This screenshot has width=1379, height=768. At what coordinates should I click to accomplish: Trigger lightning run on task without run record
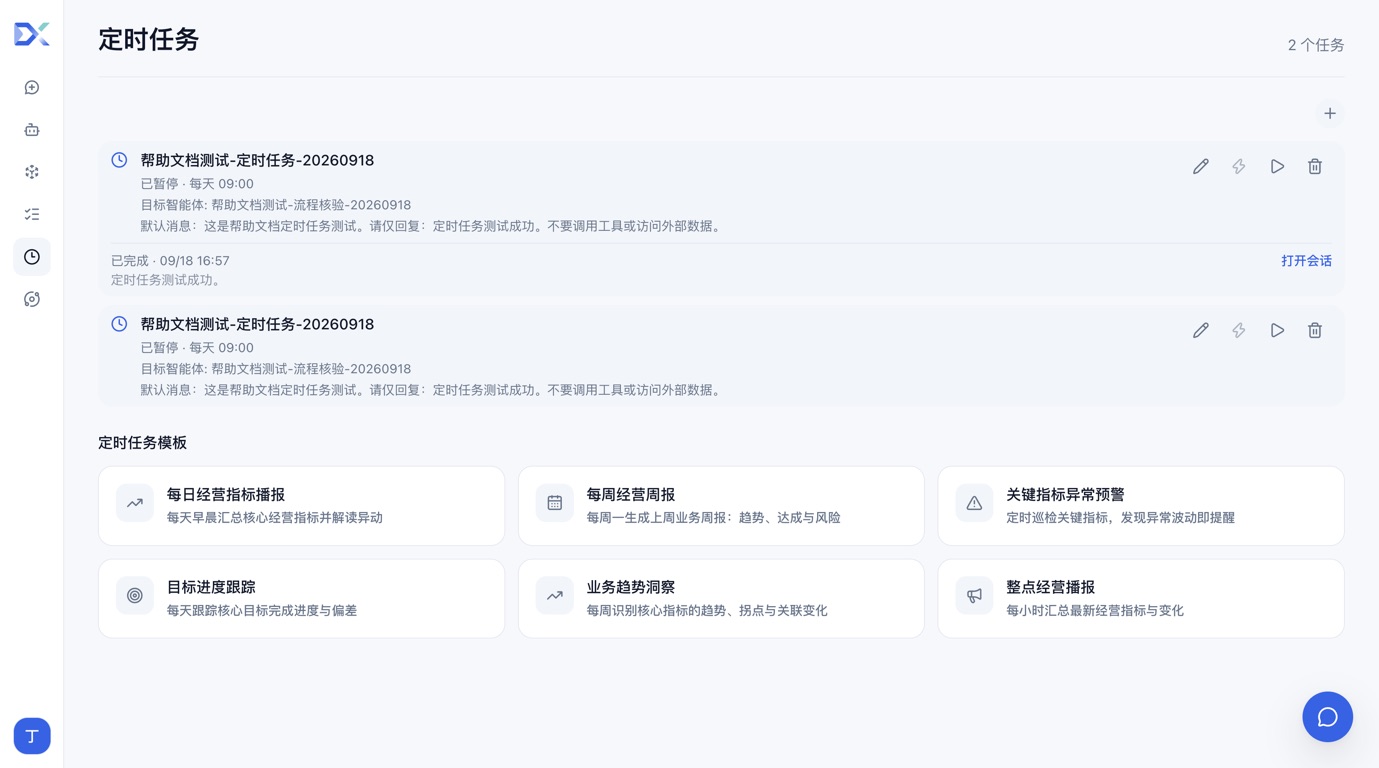point(1239,331)
